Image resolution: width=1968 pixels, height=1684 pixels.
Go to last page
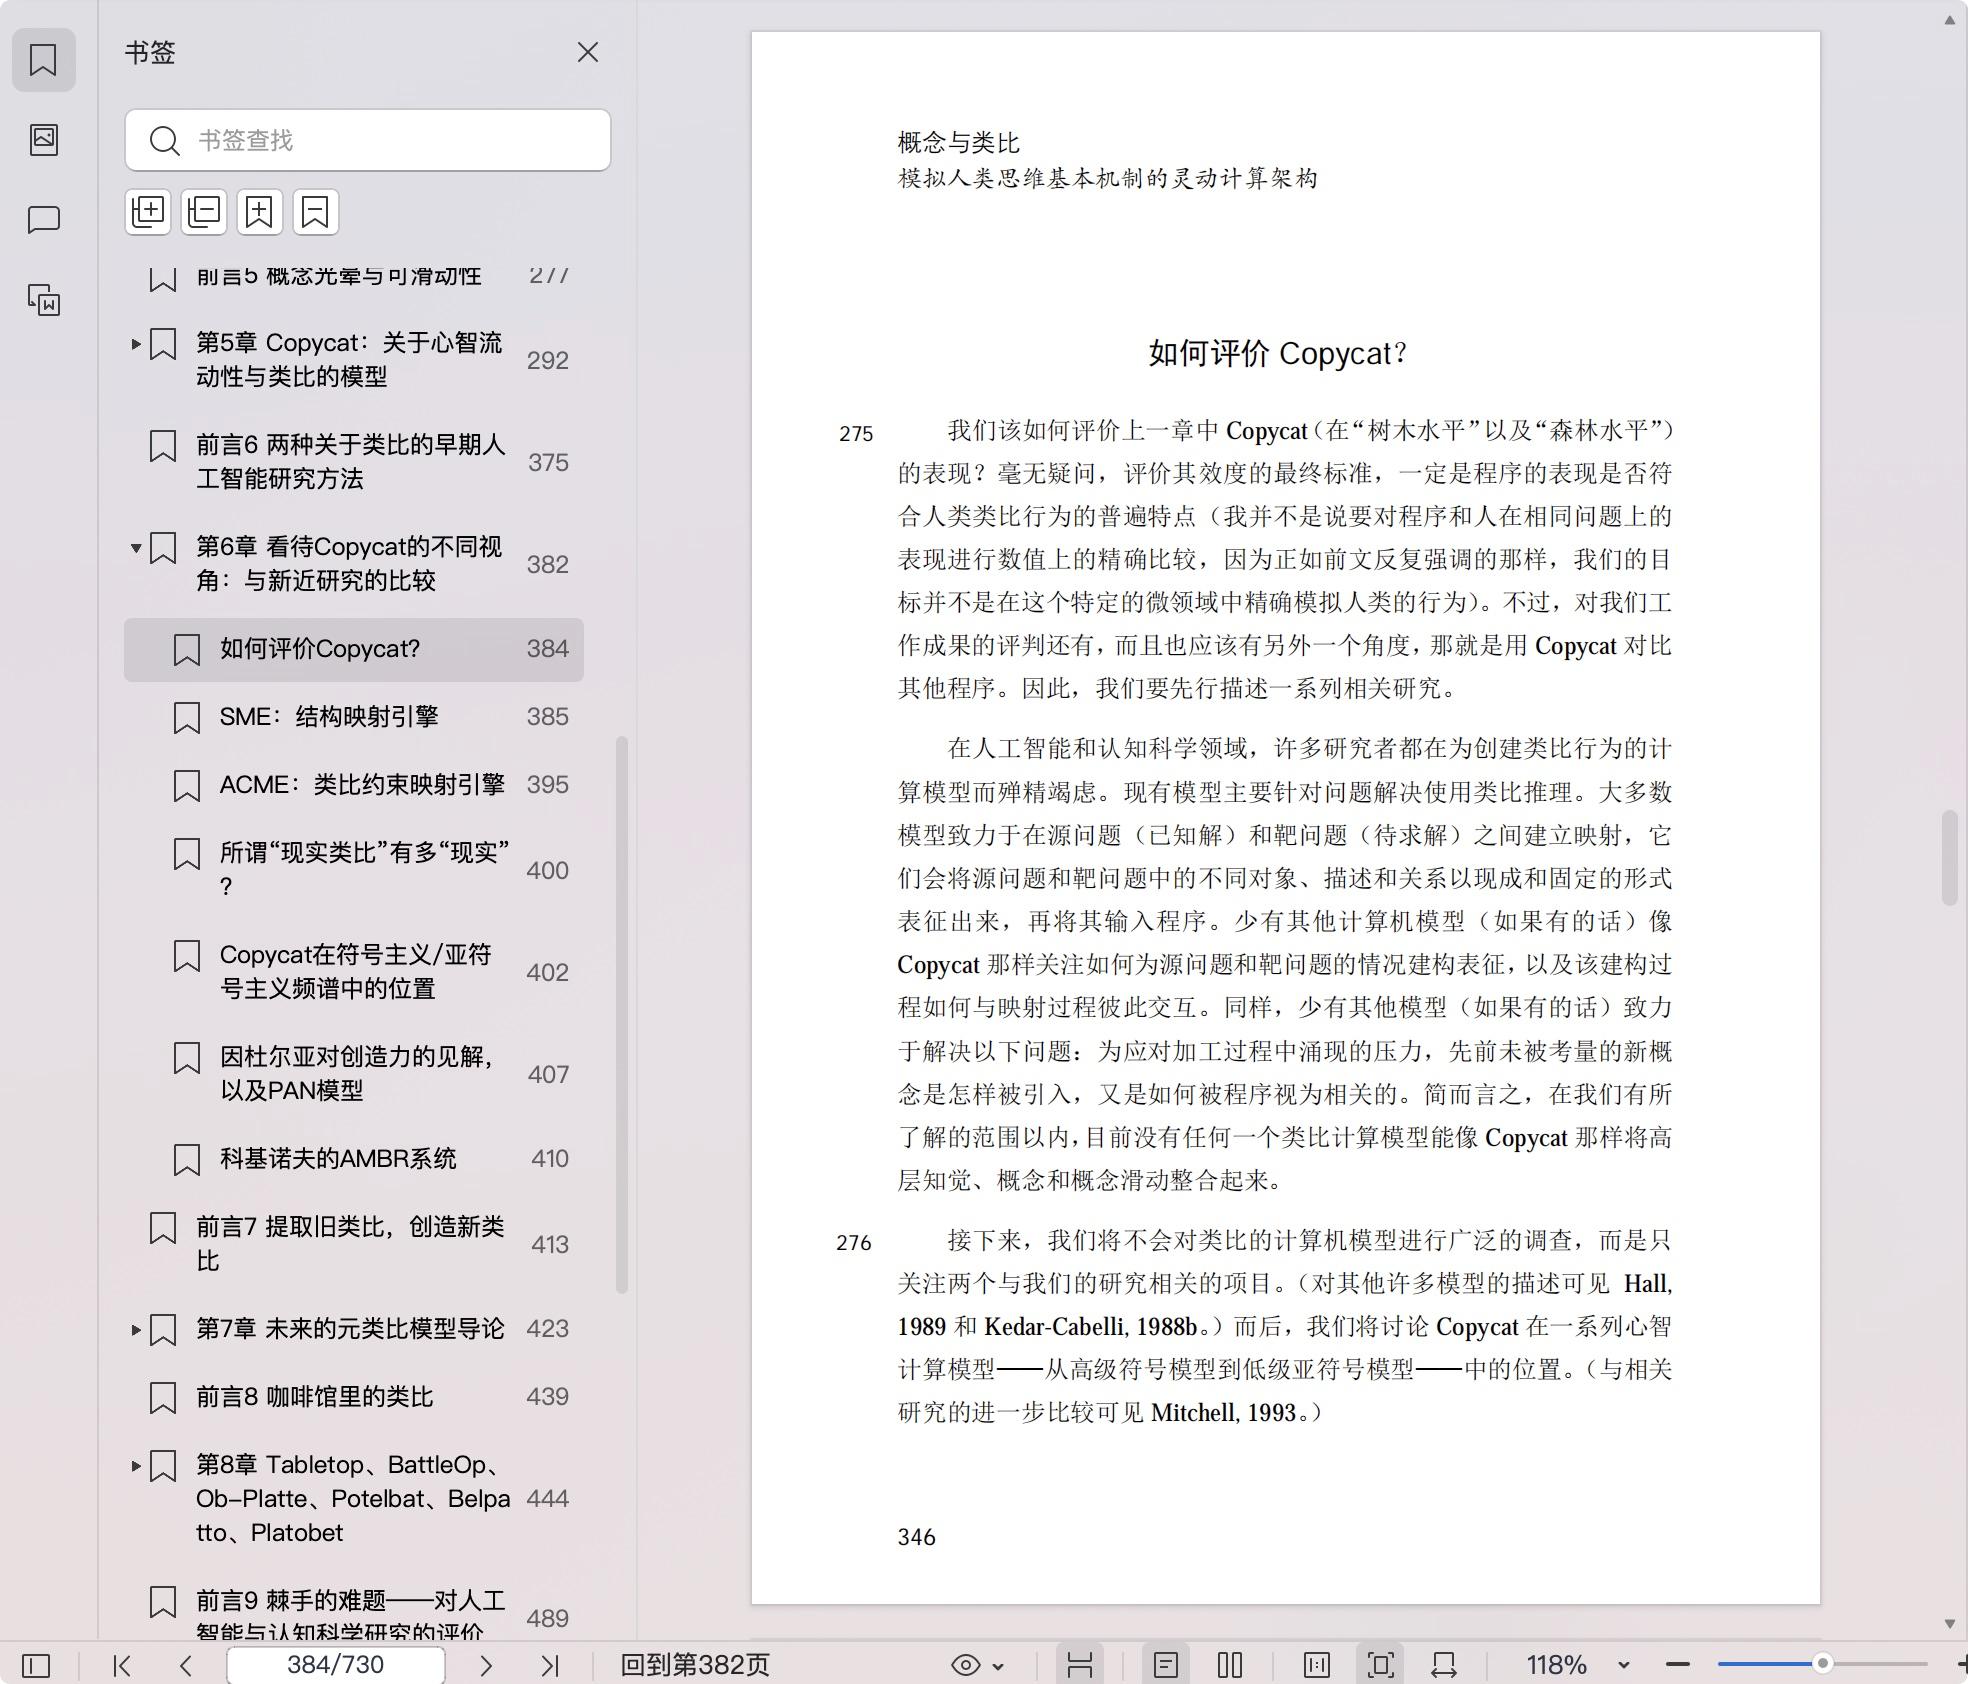tap(550, 1665)
